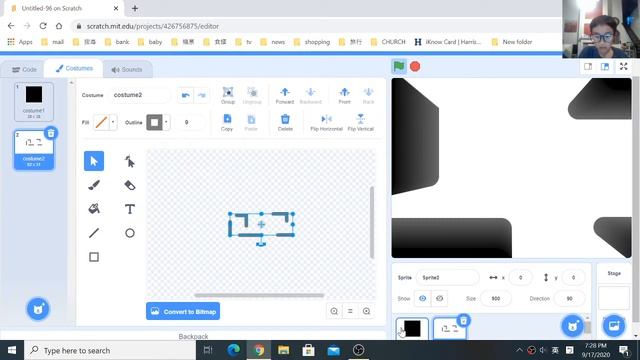Zoom out the costume canvas
Image resolution: width=640 pixels, height=360 pixels.
pos(334,311)
